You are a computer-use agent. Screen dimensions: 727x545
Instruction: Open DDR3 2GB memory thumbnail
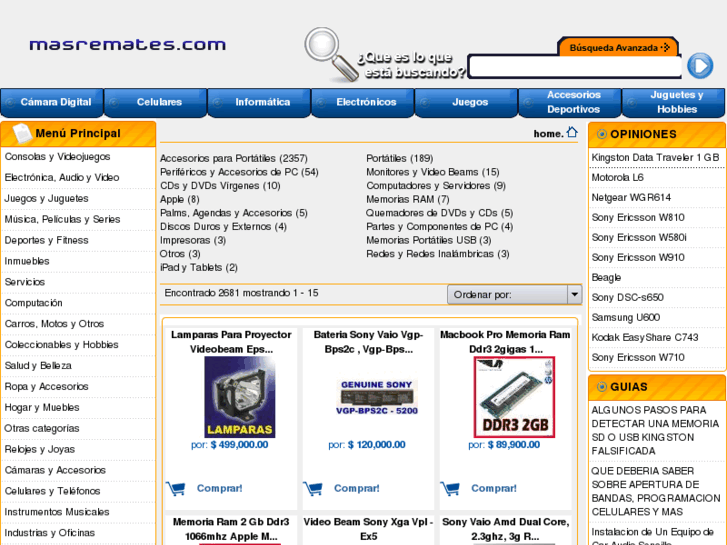point(514,397)
